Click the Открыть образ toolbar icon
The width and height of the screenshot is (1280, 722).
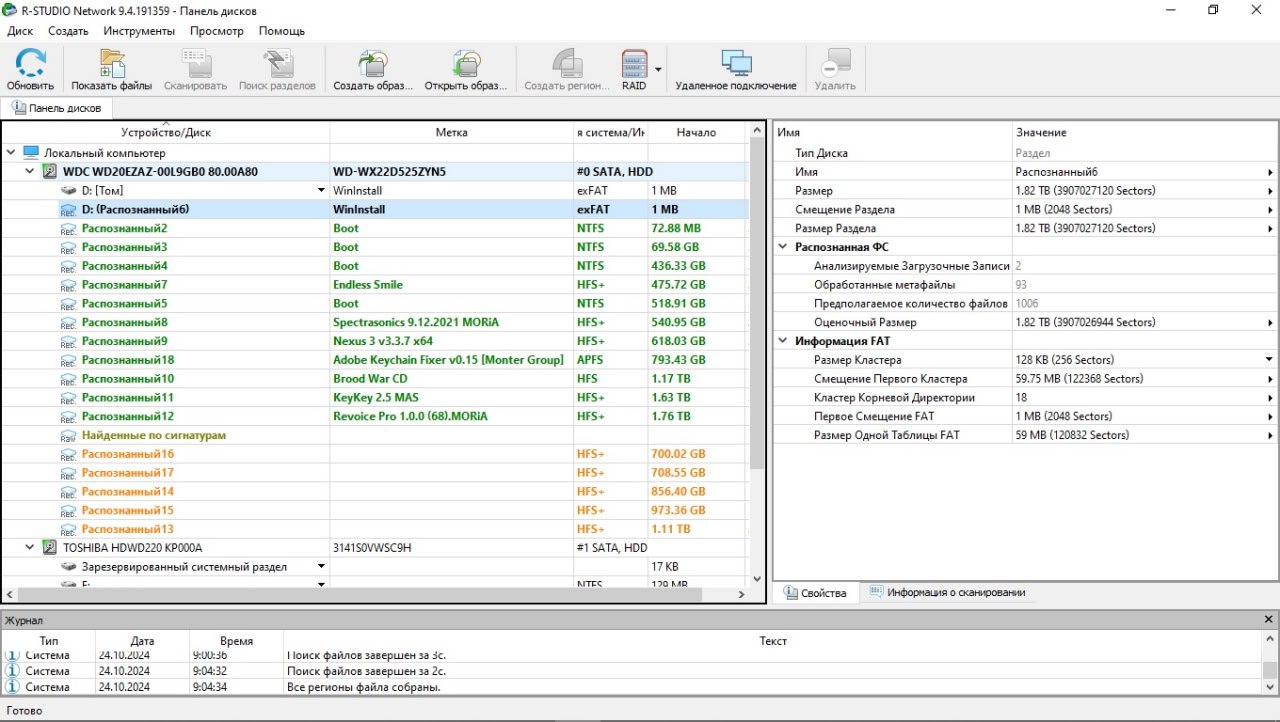pos(465,65)
